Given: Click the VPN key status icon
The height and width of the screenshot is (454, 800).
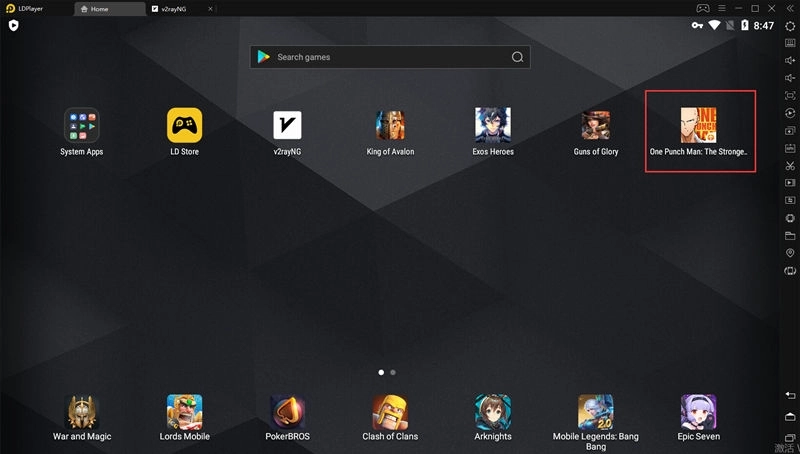Looking at the screenshot, I should pyautogui.click(x=697, y=26).
